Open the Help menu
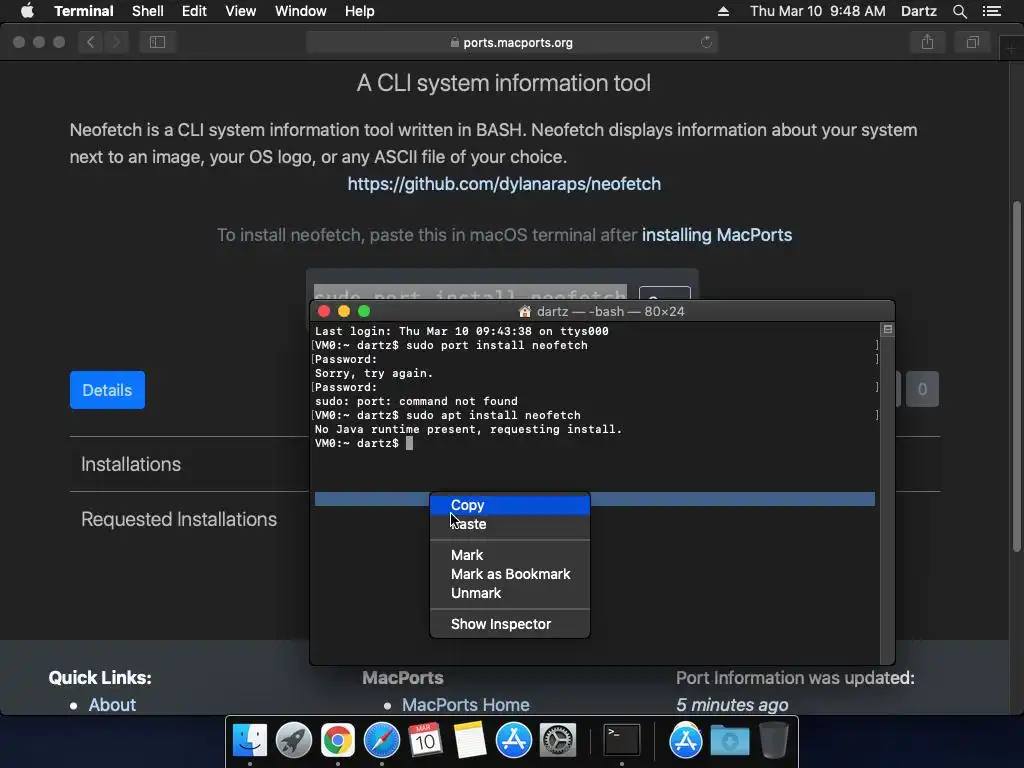 pos(359,11)
